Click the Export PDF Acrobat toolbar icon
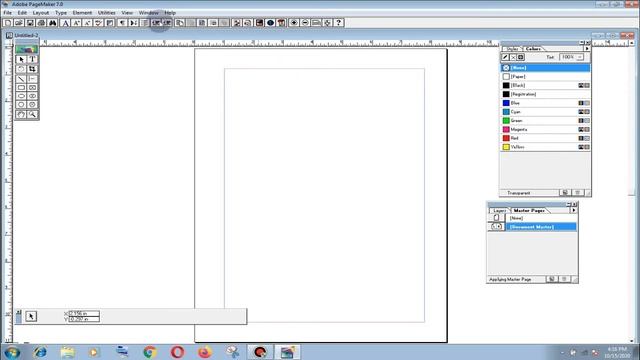 pos(281,23)
